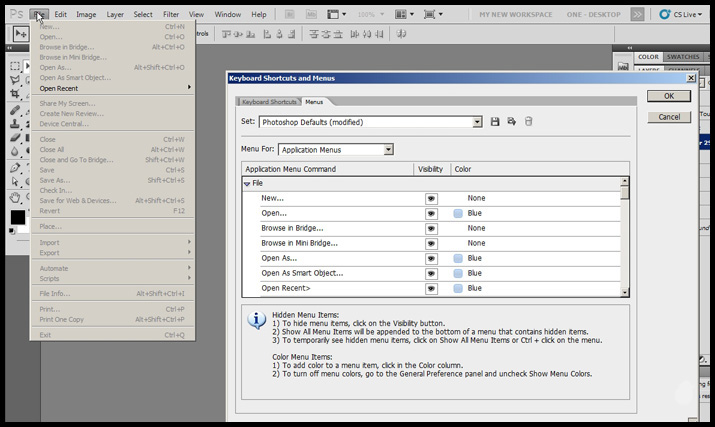Create new set from current shortcuts icon
Viewport: 715px width, 427px height.
click(x=511, y=122)
